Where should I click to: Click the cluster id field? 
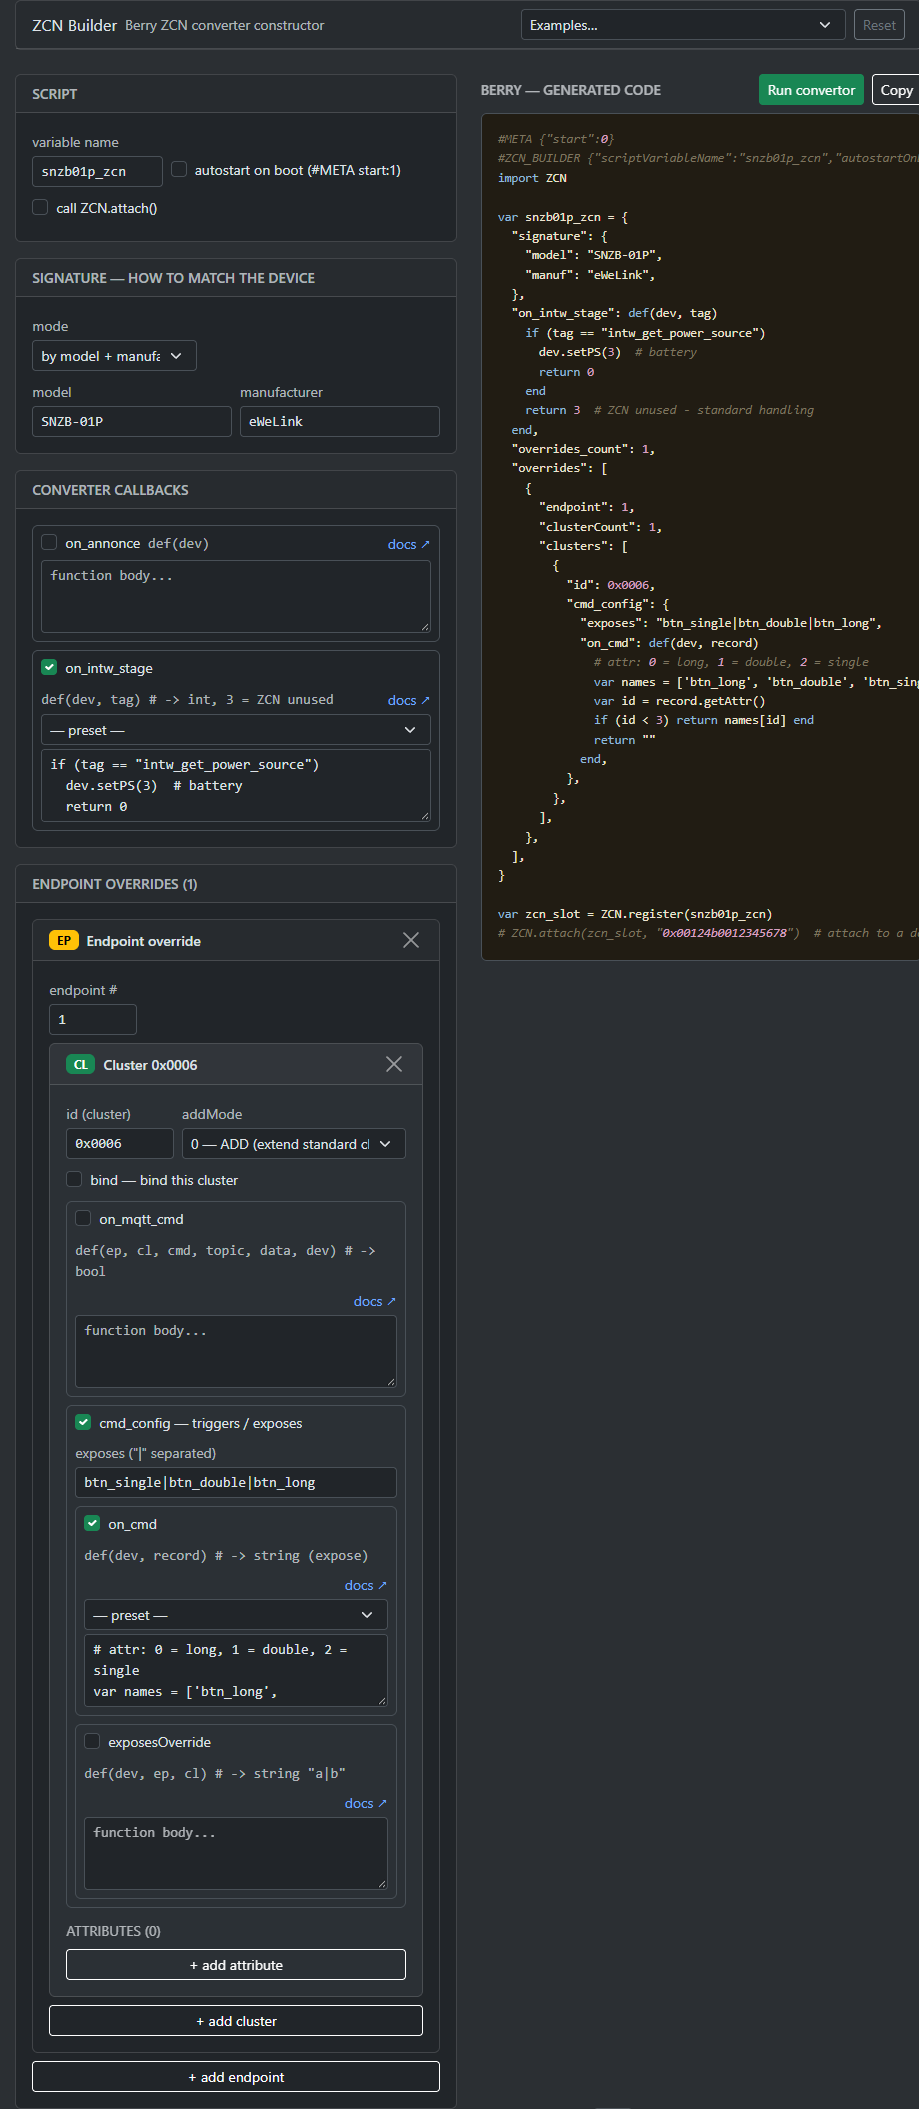click(x=120, y=1143)
